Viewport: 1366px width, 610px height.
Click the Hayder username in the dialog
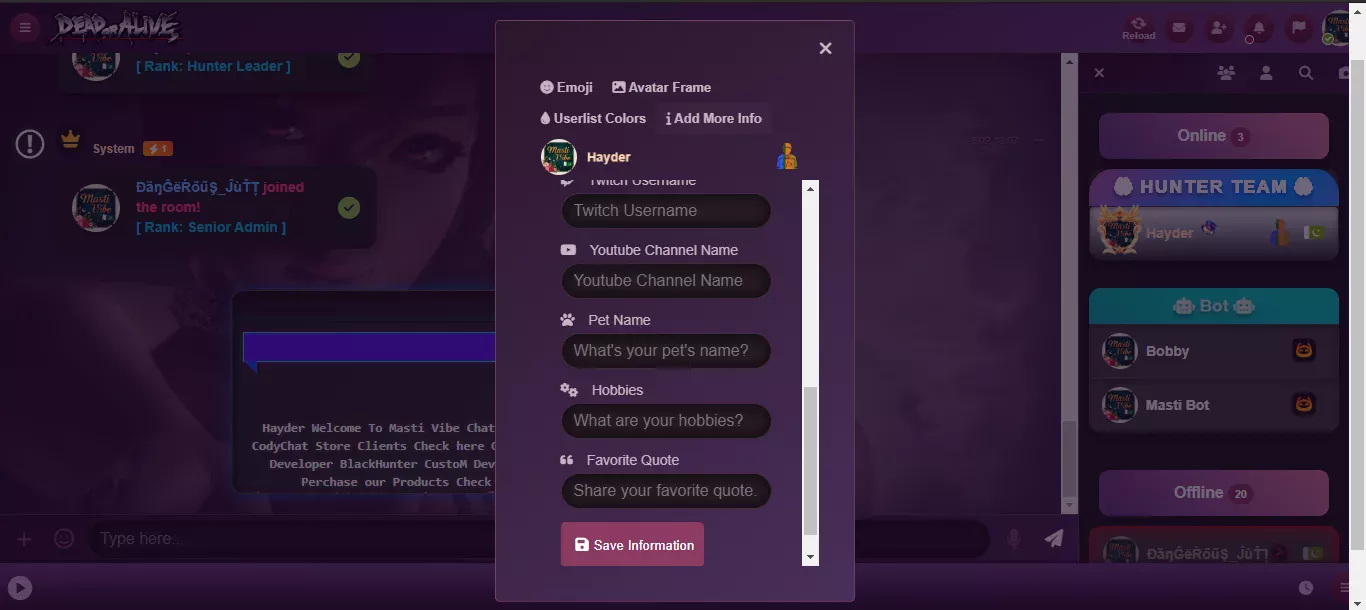coord(609,157)
